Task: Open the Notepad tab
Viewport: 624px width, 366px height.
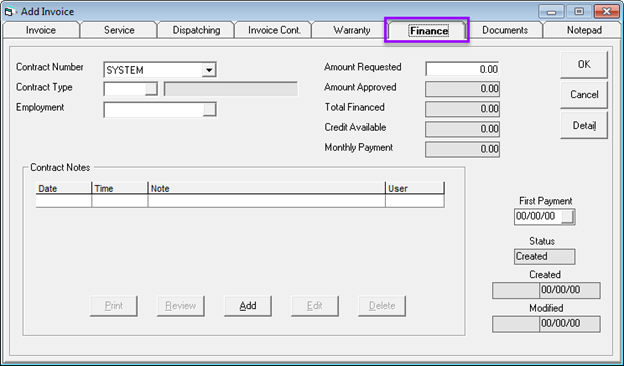Action: (583, 30)
